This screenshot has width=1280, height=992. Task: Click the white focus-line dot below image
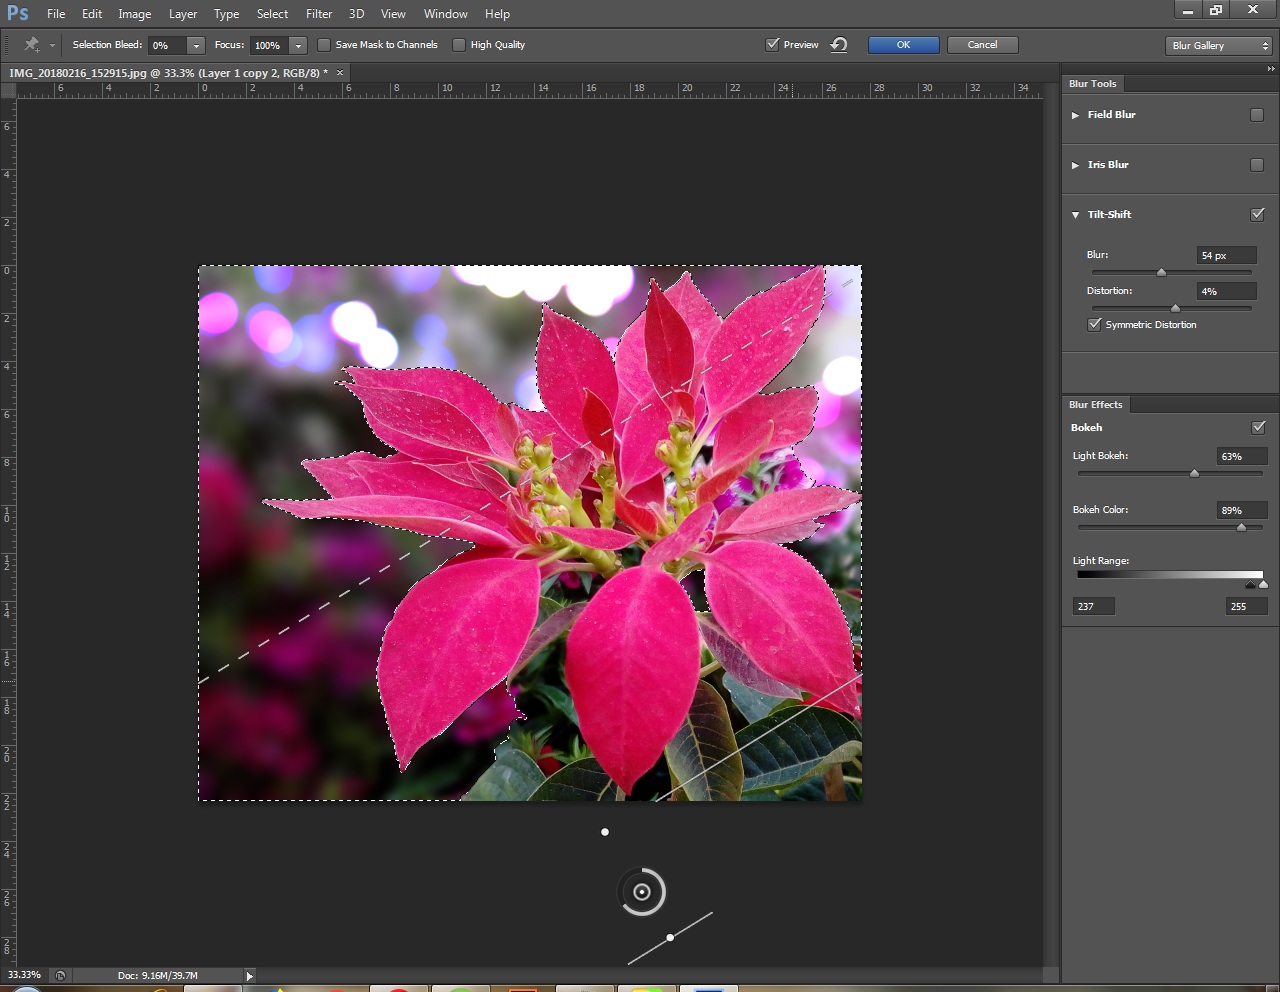pos(605,832)
